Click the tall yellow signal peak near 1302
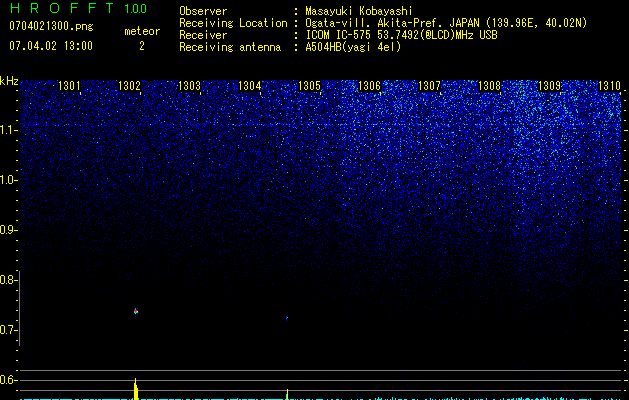This screenshot has width=629, height=400. tap(136, 388)
